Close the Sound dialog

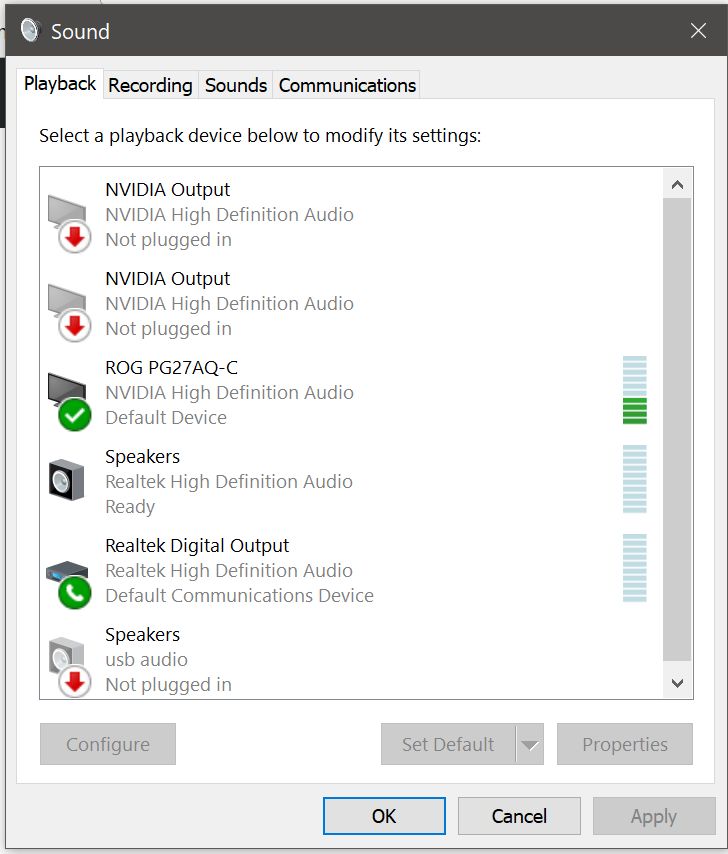(698, 30)
